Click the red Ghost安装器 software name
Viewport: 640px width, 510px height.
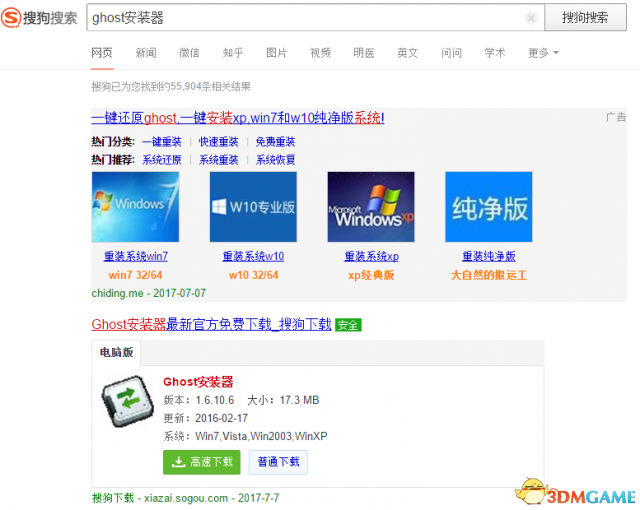point(198,382)
